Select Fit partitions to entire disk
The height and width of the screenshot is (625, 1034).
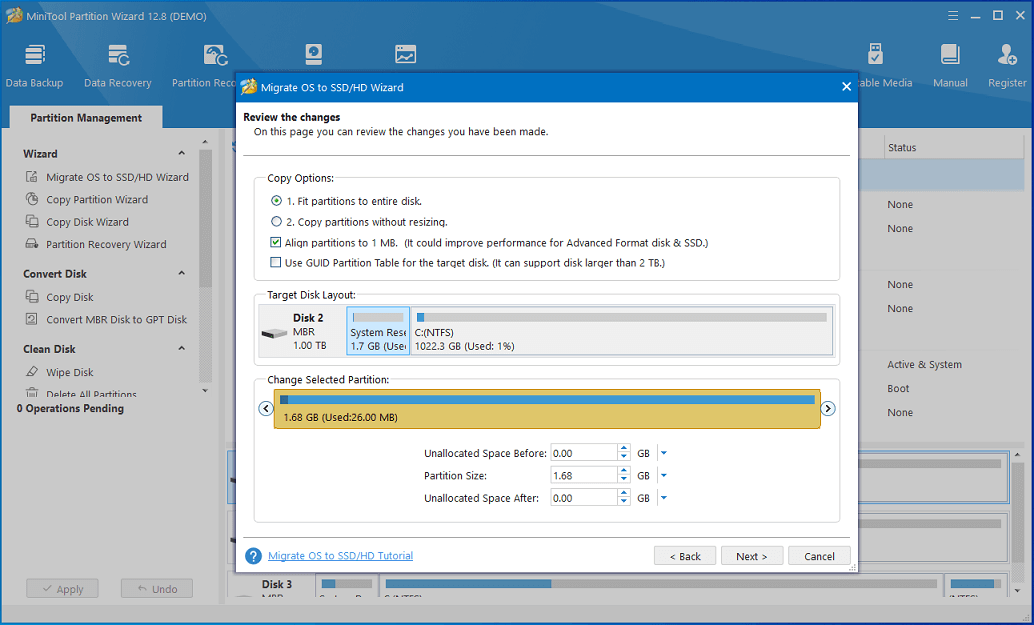coord(346,201)
